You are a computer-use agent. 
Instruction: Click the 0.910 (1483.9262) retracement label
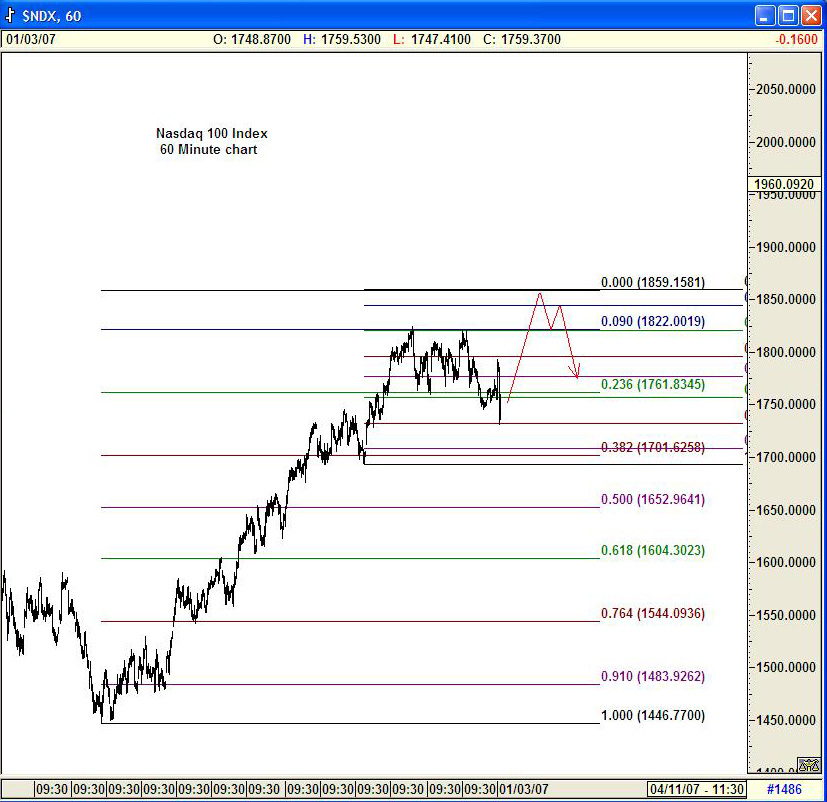(652, 677)
